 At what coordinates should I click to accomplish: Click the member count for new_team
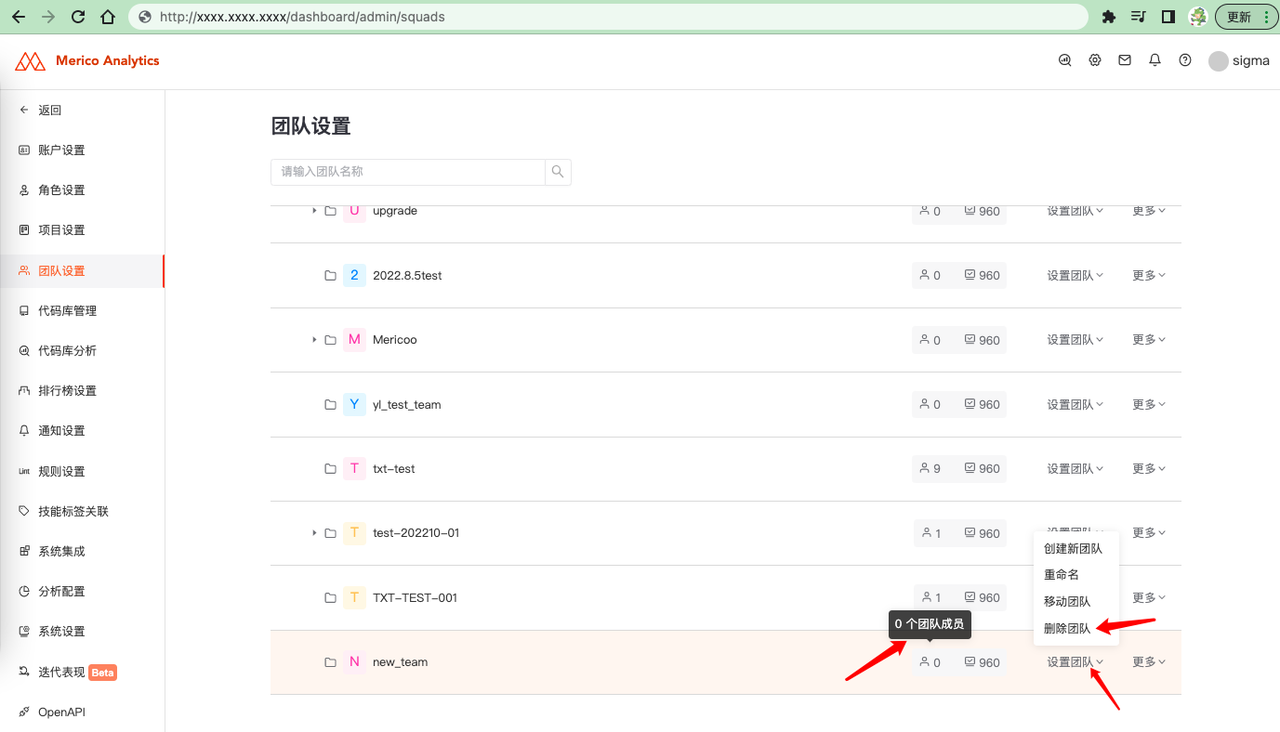[x=930, y=662]
